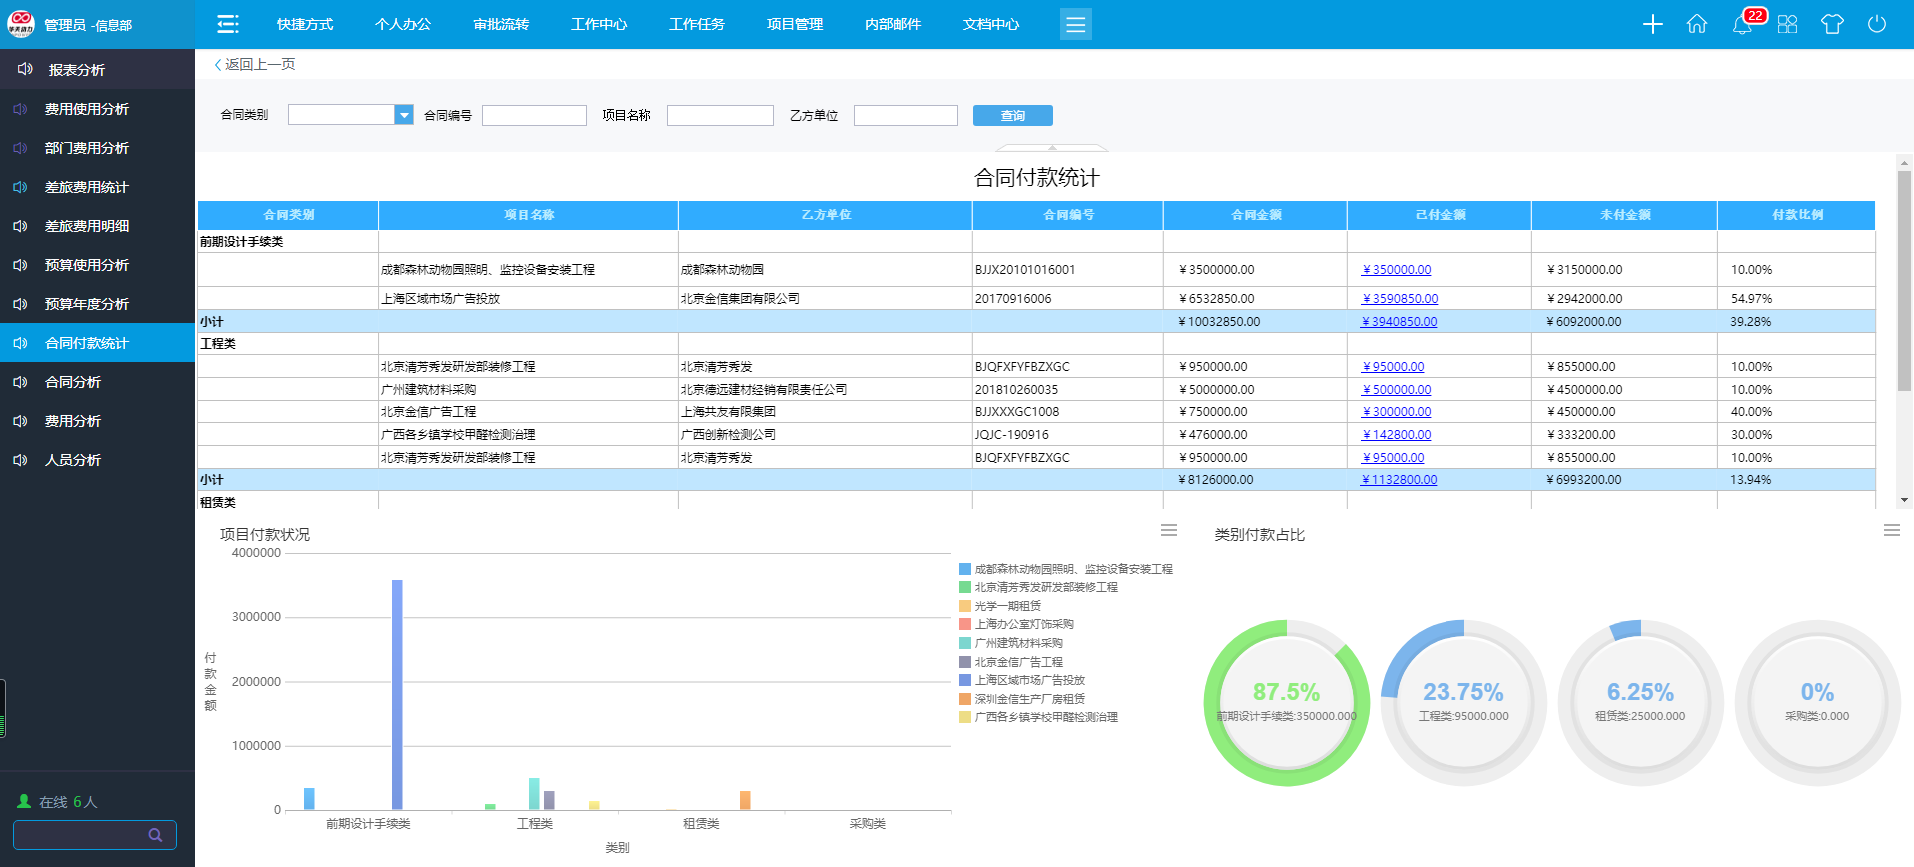Click the 乙方单位 input field

point(905,116)
